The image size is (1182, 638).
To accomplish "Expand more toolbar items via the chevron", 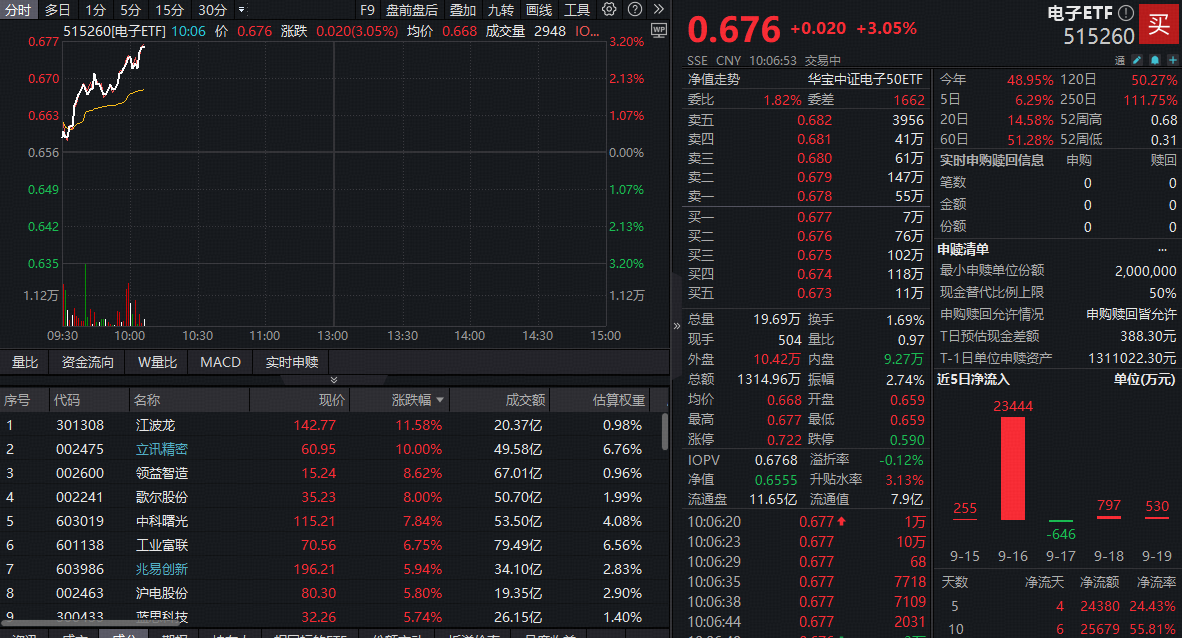I will point(657,10).
